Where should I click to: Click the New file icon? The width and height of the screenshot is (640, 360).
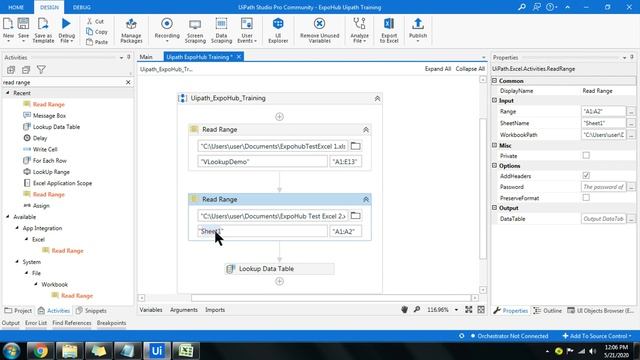click(8, 24)
